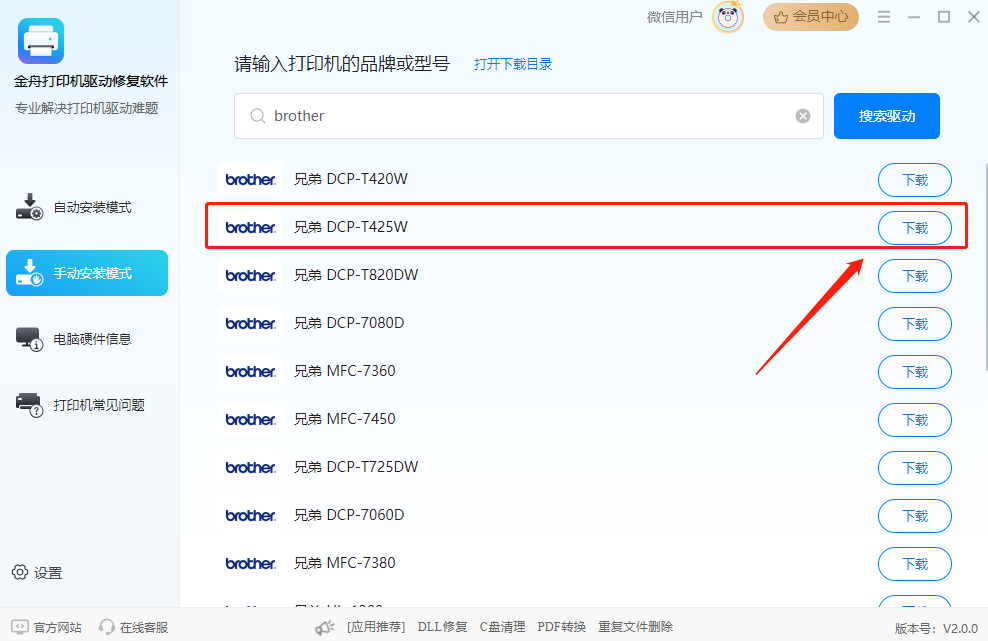The width and height of the screenshot is (988, 641).
Task: Download the 兄弟 MFC-7450 driver
Action: coord(914,420)
